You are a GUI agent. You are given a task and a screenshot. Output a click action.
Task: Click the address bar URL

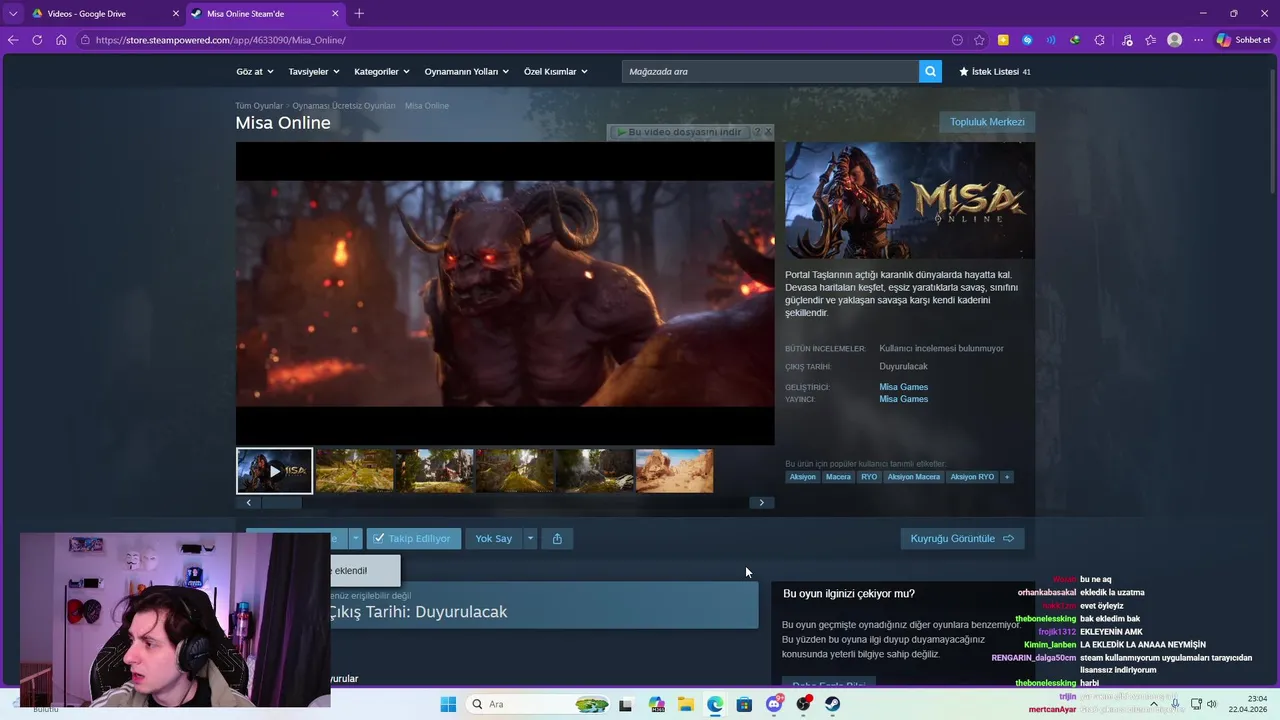click(221, 40)
